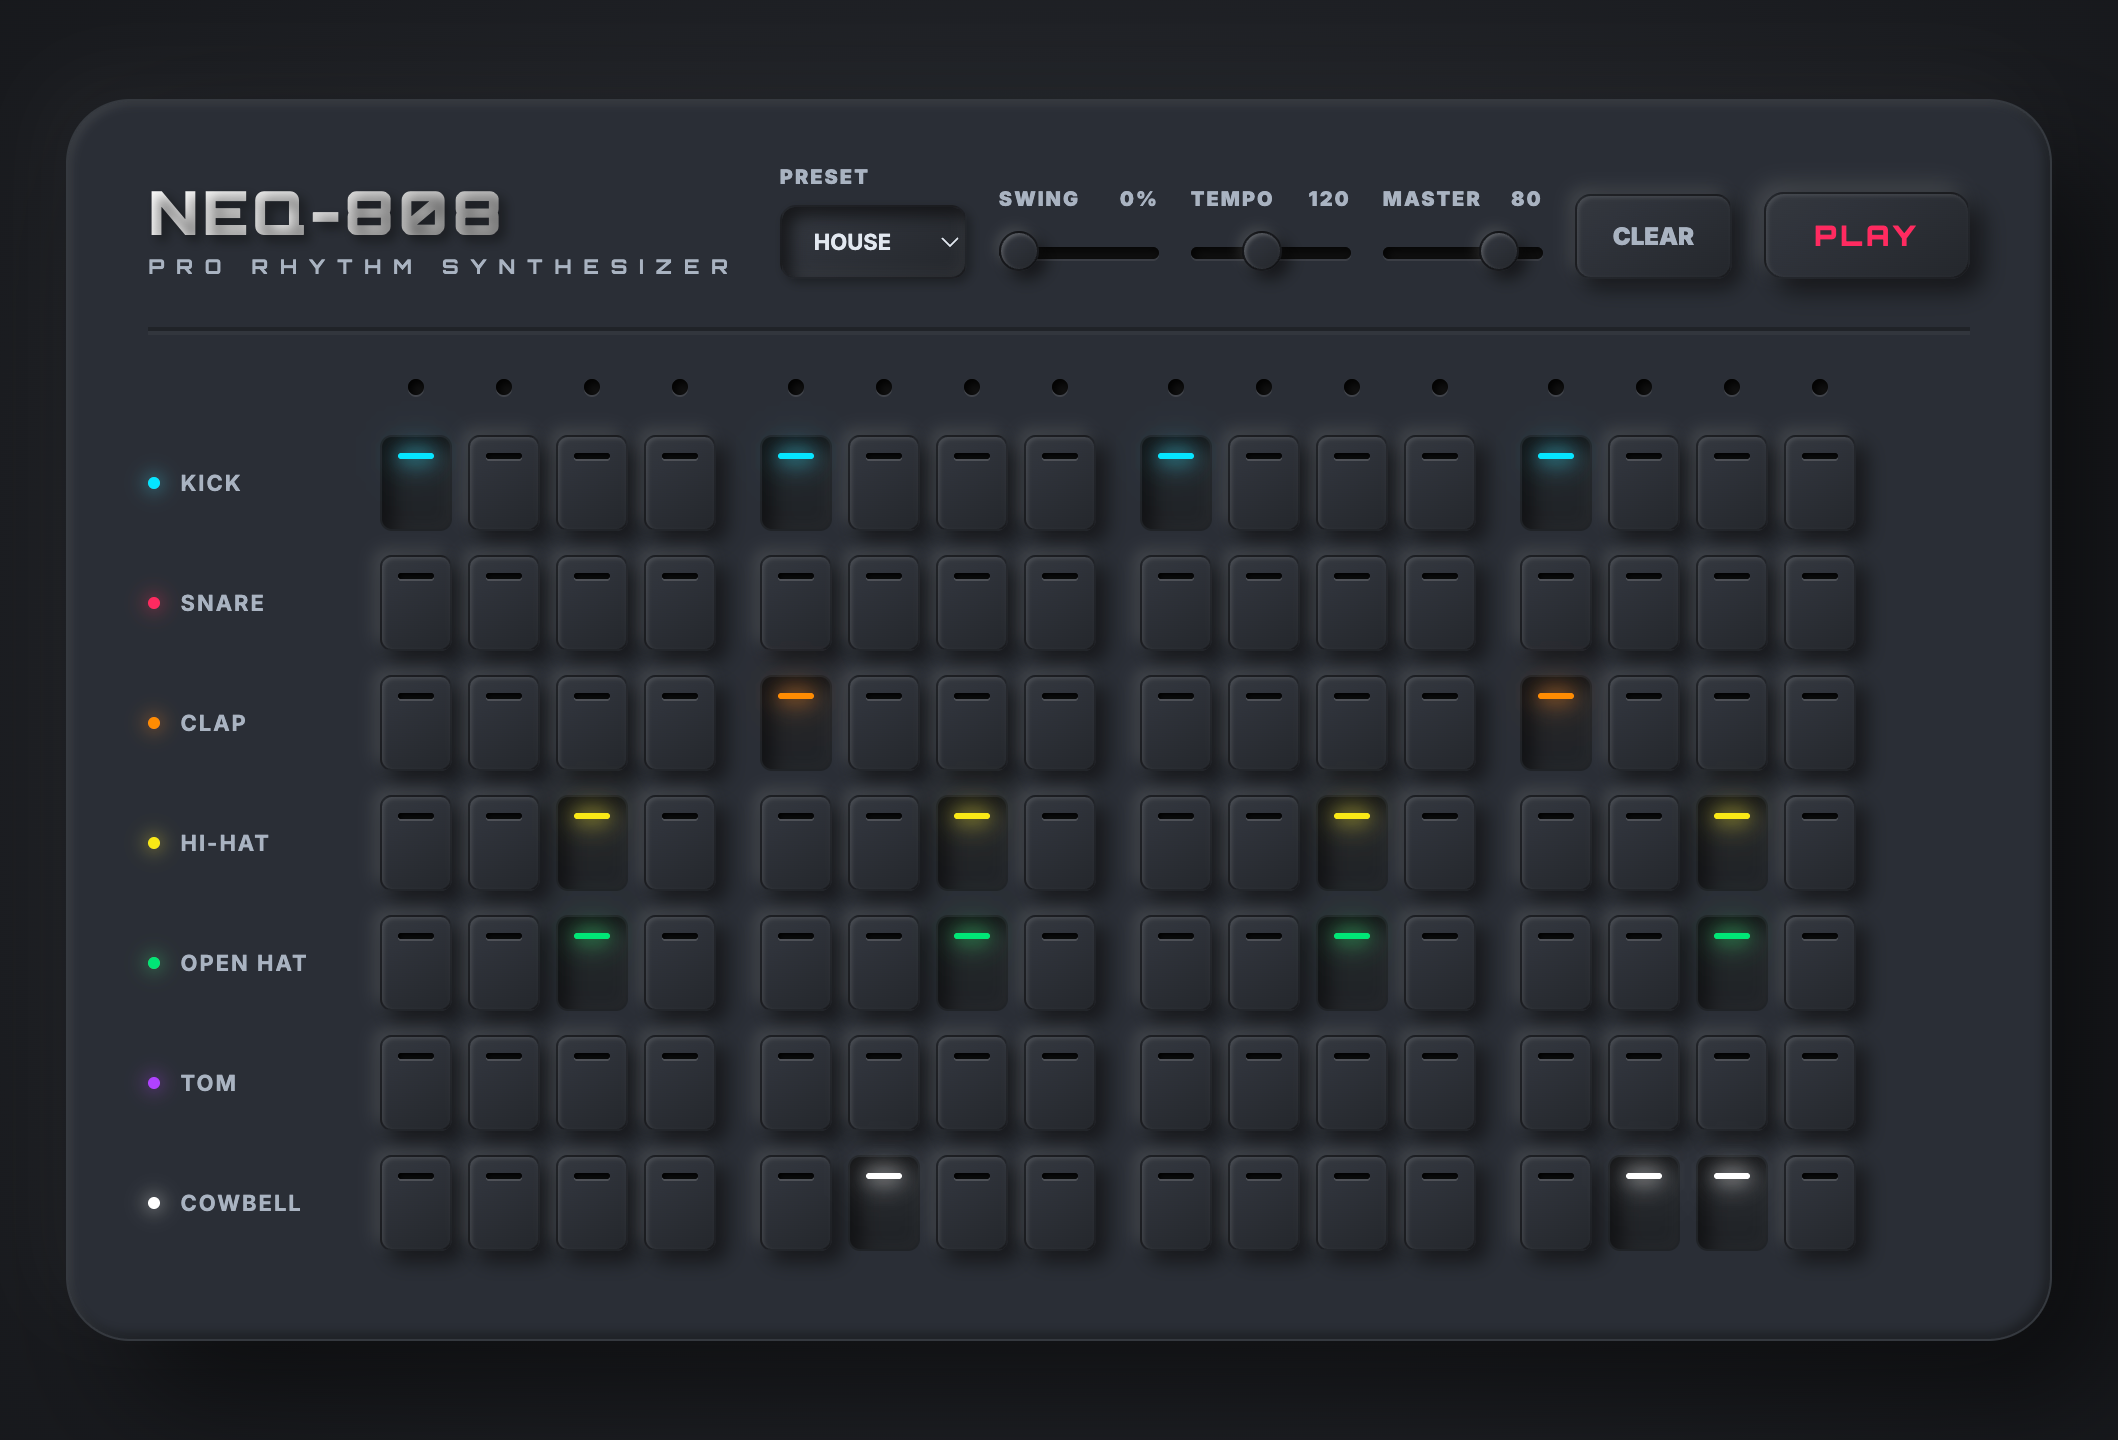Disable the lit Clap step 13 pad
Screen dimensions: 2118x1440
(1556, 723)
